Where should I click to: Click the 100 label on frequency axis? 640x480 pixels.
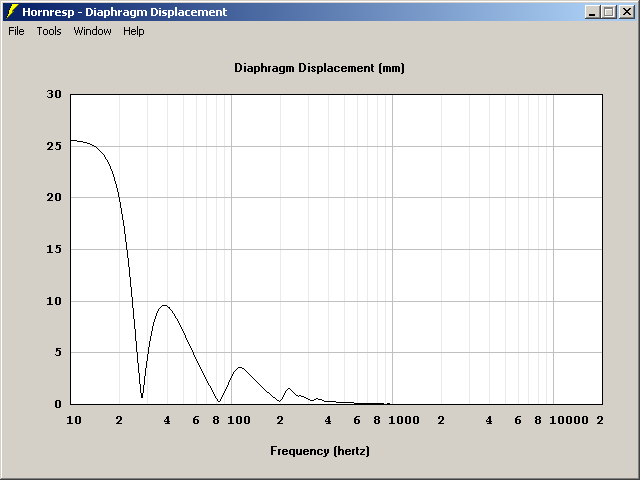[239, 420]
